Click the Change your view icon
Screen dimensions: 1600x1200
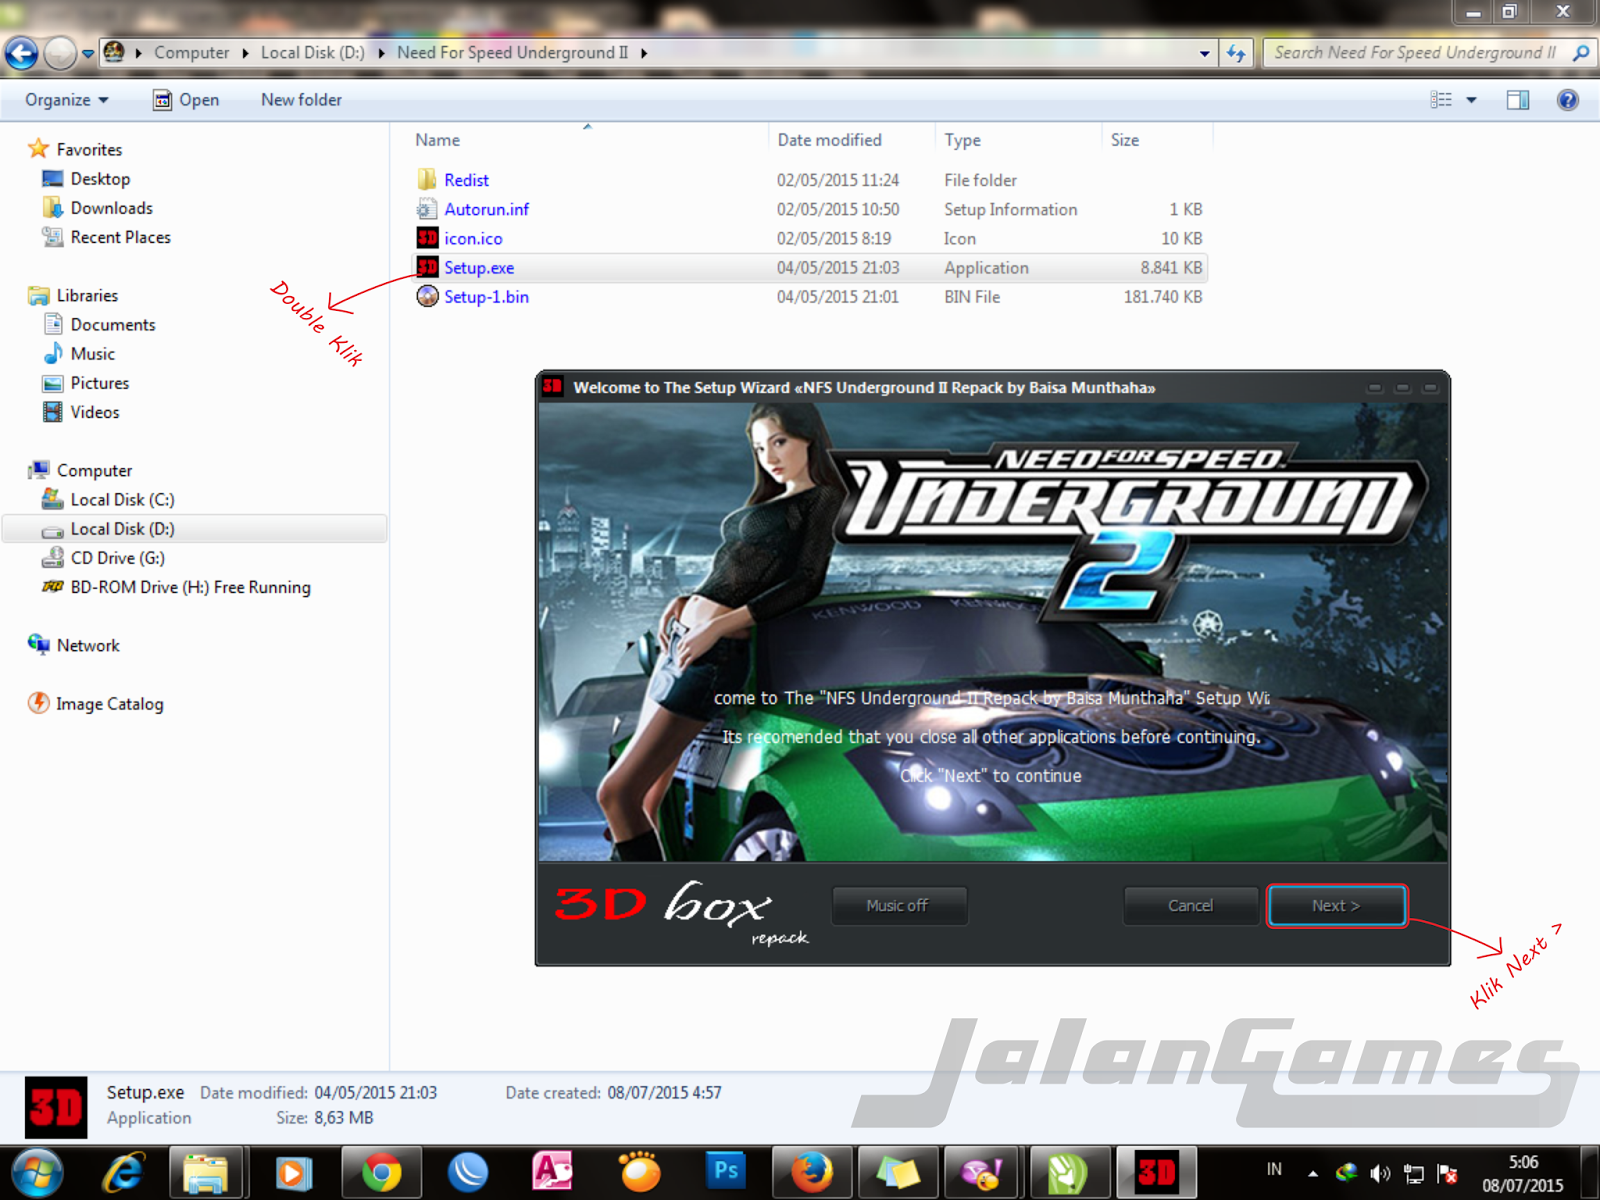[1441, 100]
